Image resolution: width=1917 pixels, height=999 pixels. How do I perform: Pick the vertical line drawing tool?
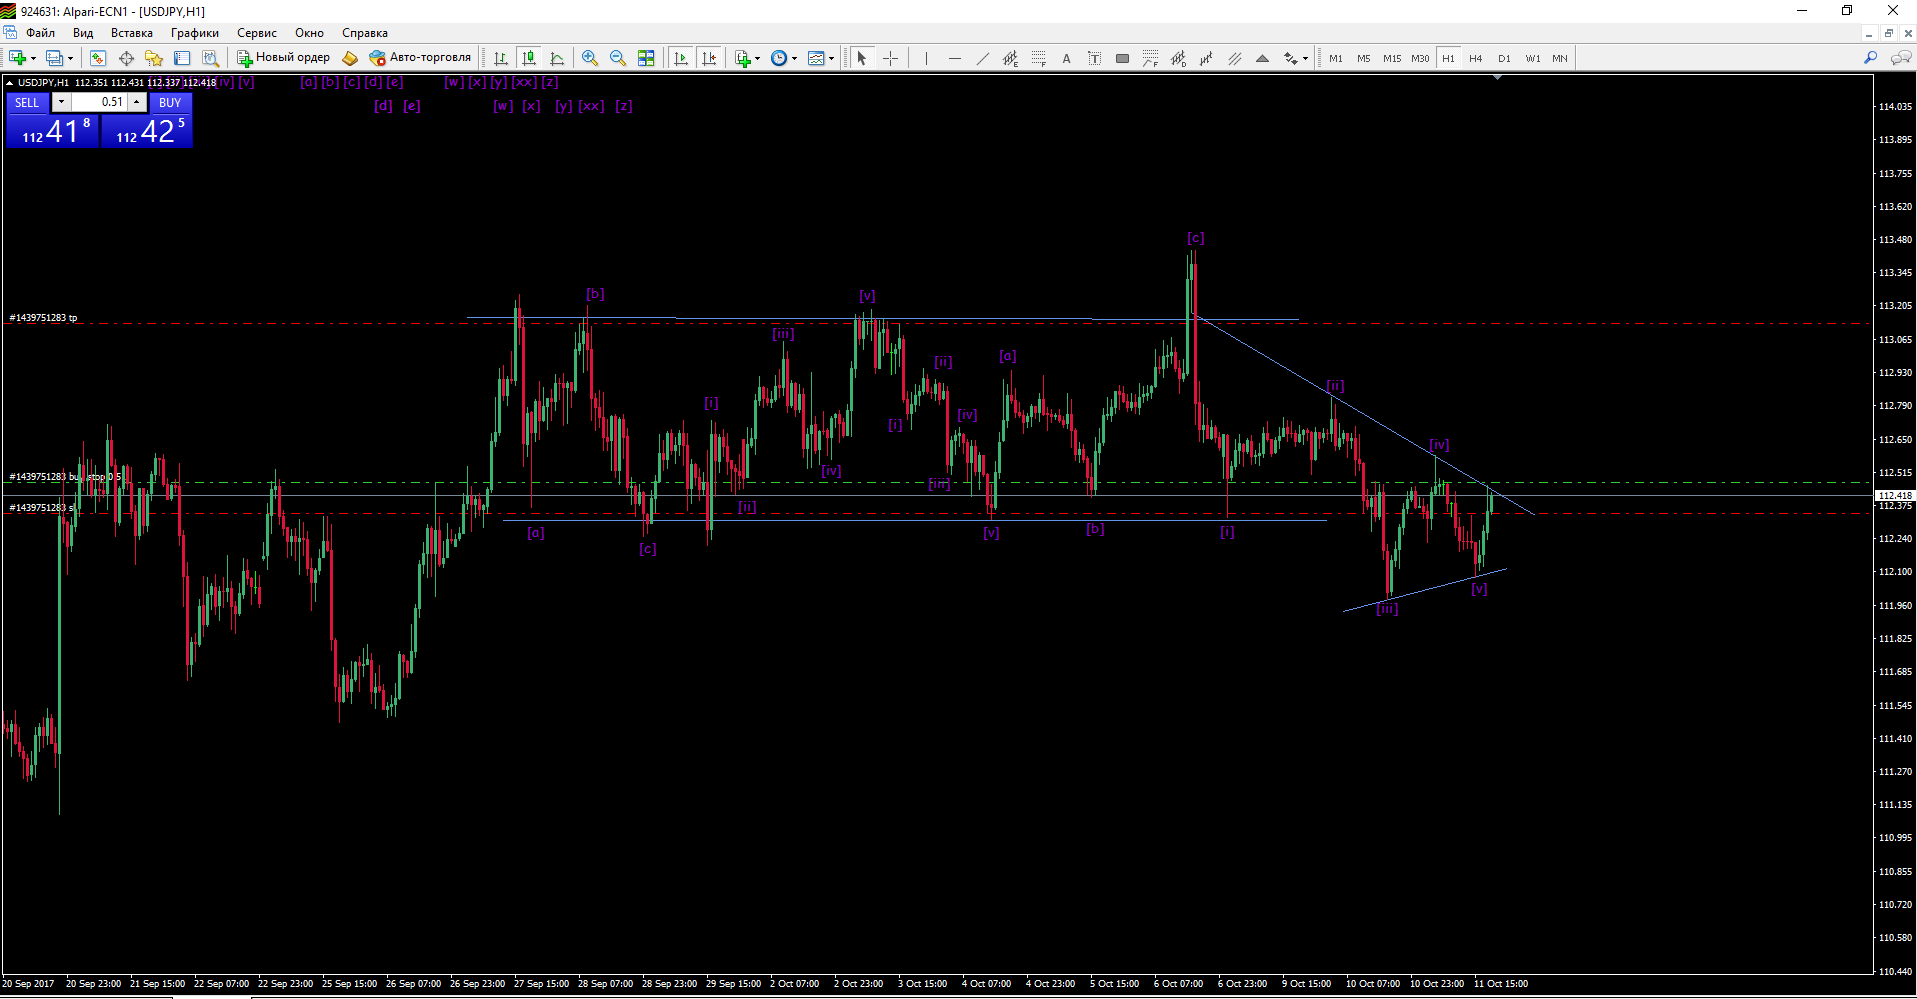click(x=926, y=58)
